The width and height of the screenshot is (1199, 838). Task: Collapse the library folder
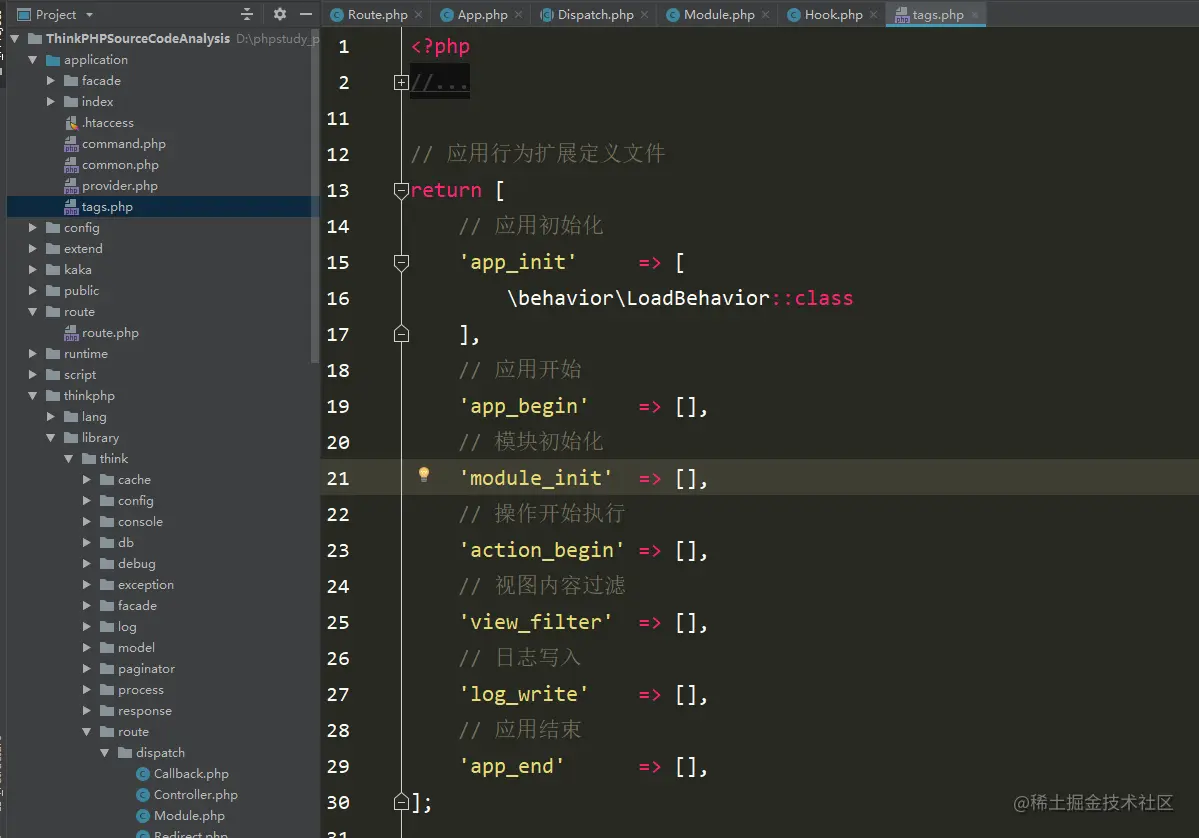(50, 438)
